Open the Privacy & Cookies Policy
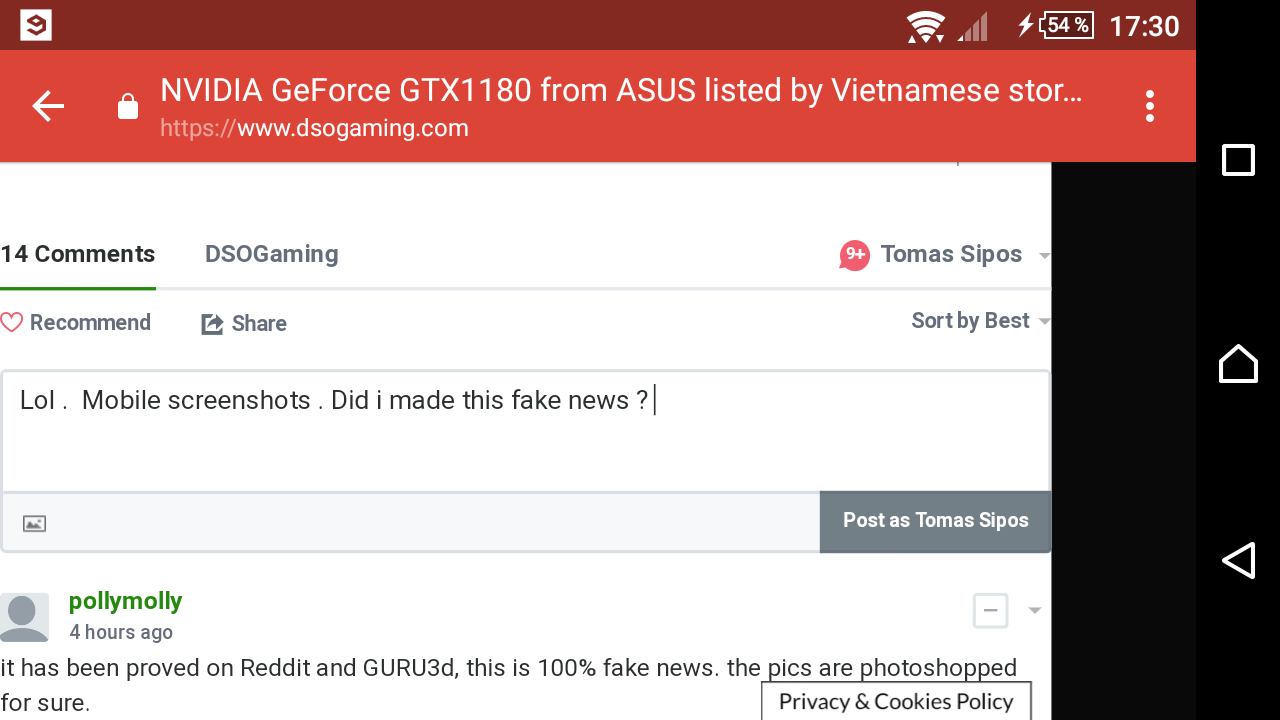 coord(896,702)
